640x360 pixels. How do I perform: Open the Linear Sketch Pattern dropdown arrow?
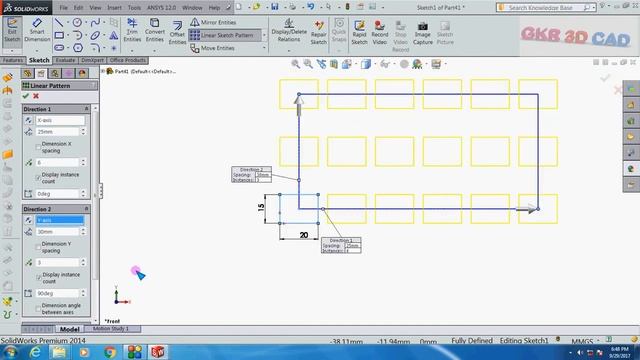click(x=264, y=36)
